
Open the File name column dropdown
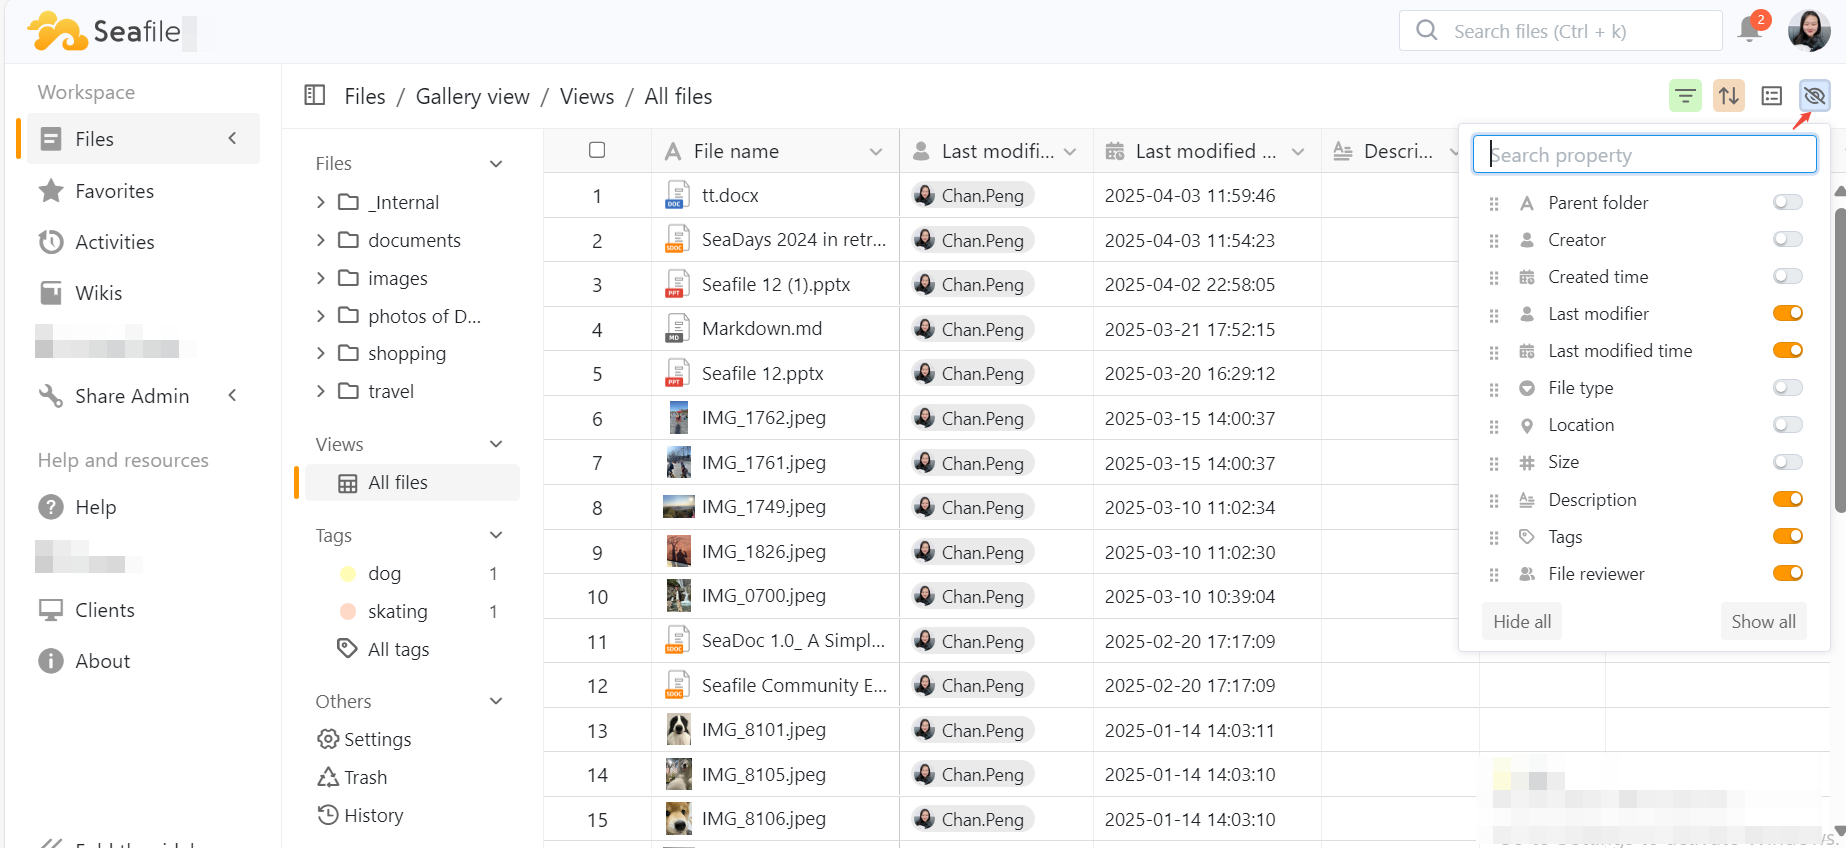tap(876, 151)
